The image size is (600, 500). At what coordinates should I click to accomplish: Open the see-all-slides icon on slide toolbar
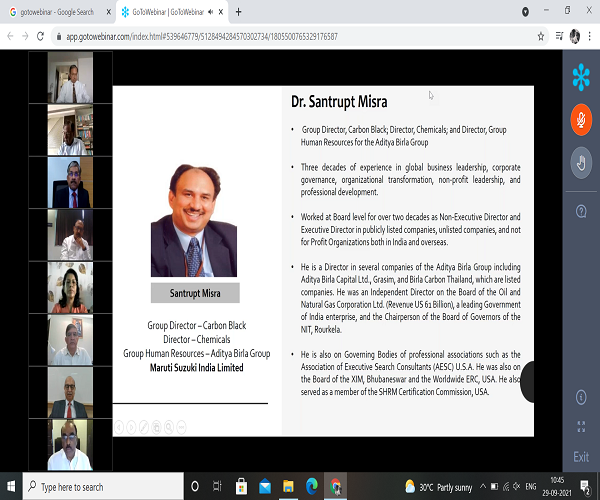coord(156,427)
